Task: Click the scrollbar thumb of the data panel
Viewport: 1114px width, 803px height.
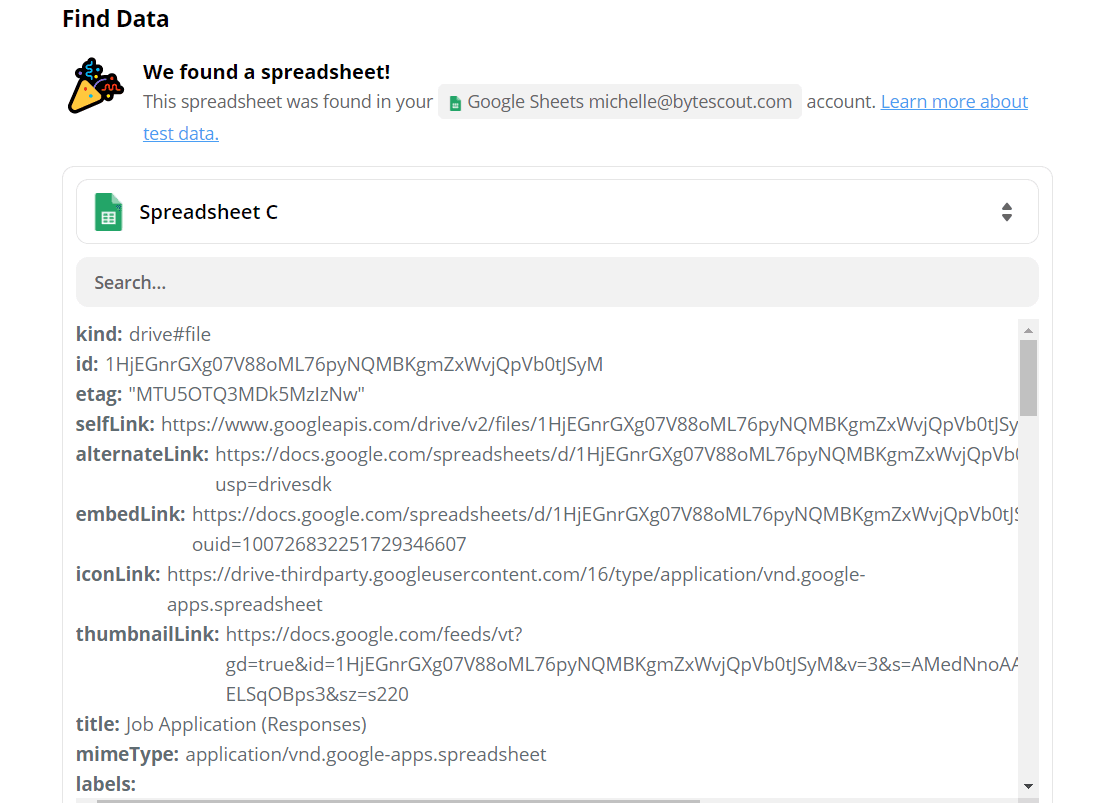Action: pos(1028,378)
